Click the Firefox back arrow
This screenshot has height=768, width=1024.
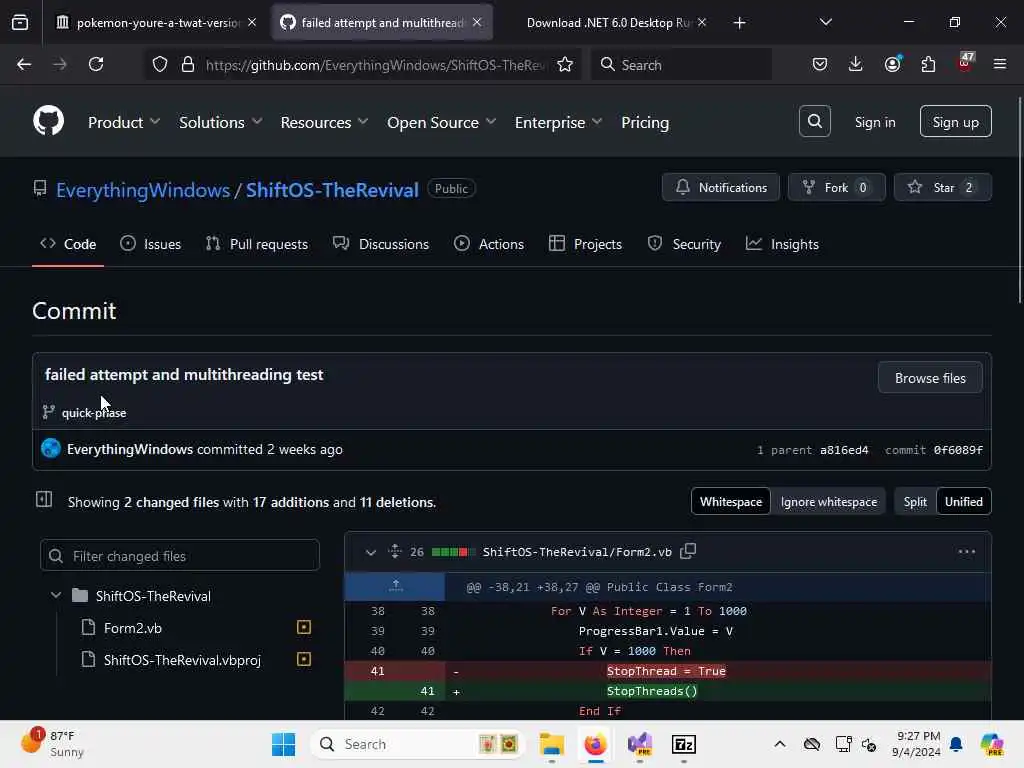[x=24, y=65]
